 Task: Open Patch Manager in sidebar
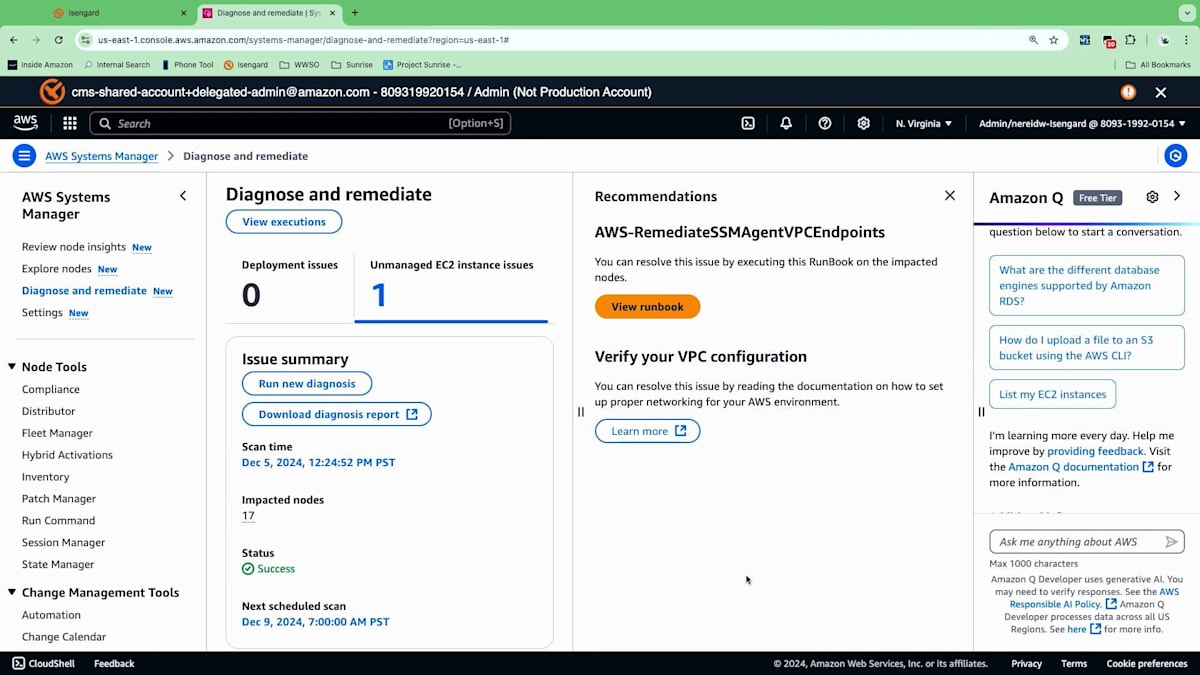point(59,499)
